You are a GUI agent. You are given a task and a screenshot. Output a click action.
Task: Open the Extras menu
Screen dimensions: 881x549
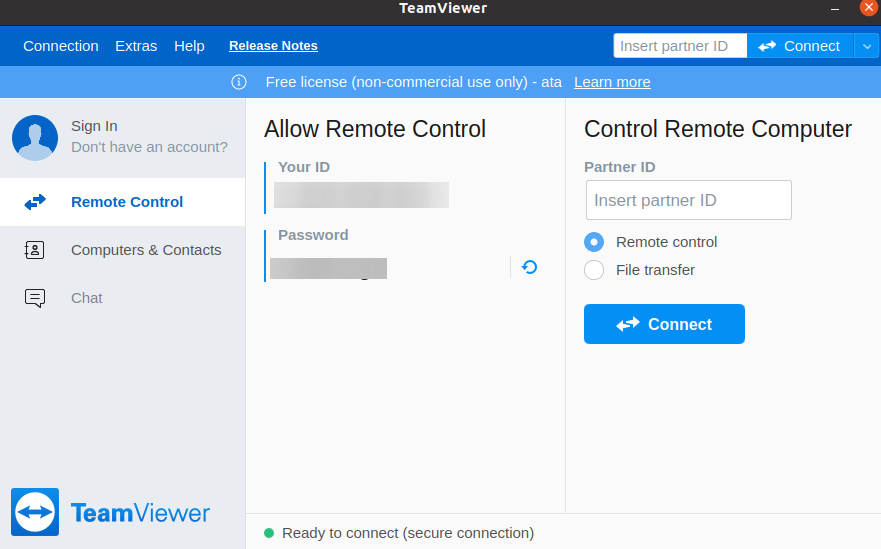(x=136, y=46)
